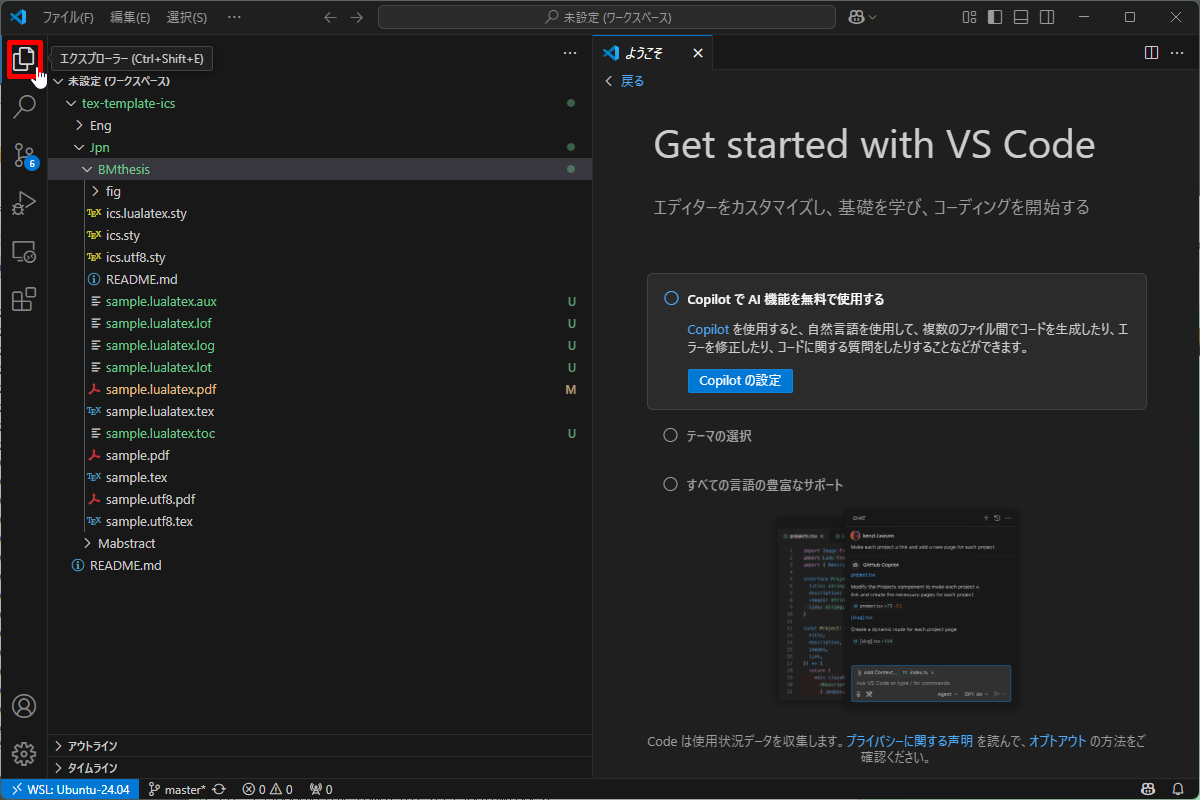Synchronize changes icon in status bar
This screenshot has width=1200, height=800.
pos(219,789)
